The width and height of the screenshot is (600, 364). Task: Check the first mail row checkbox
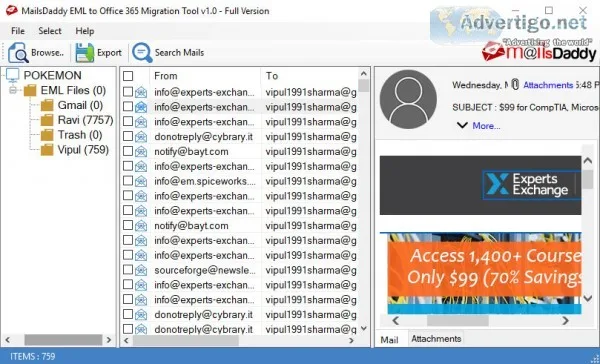click(x=128, y=92)
